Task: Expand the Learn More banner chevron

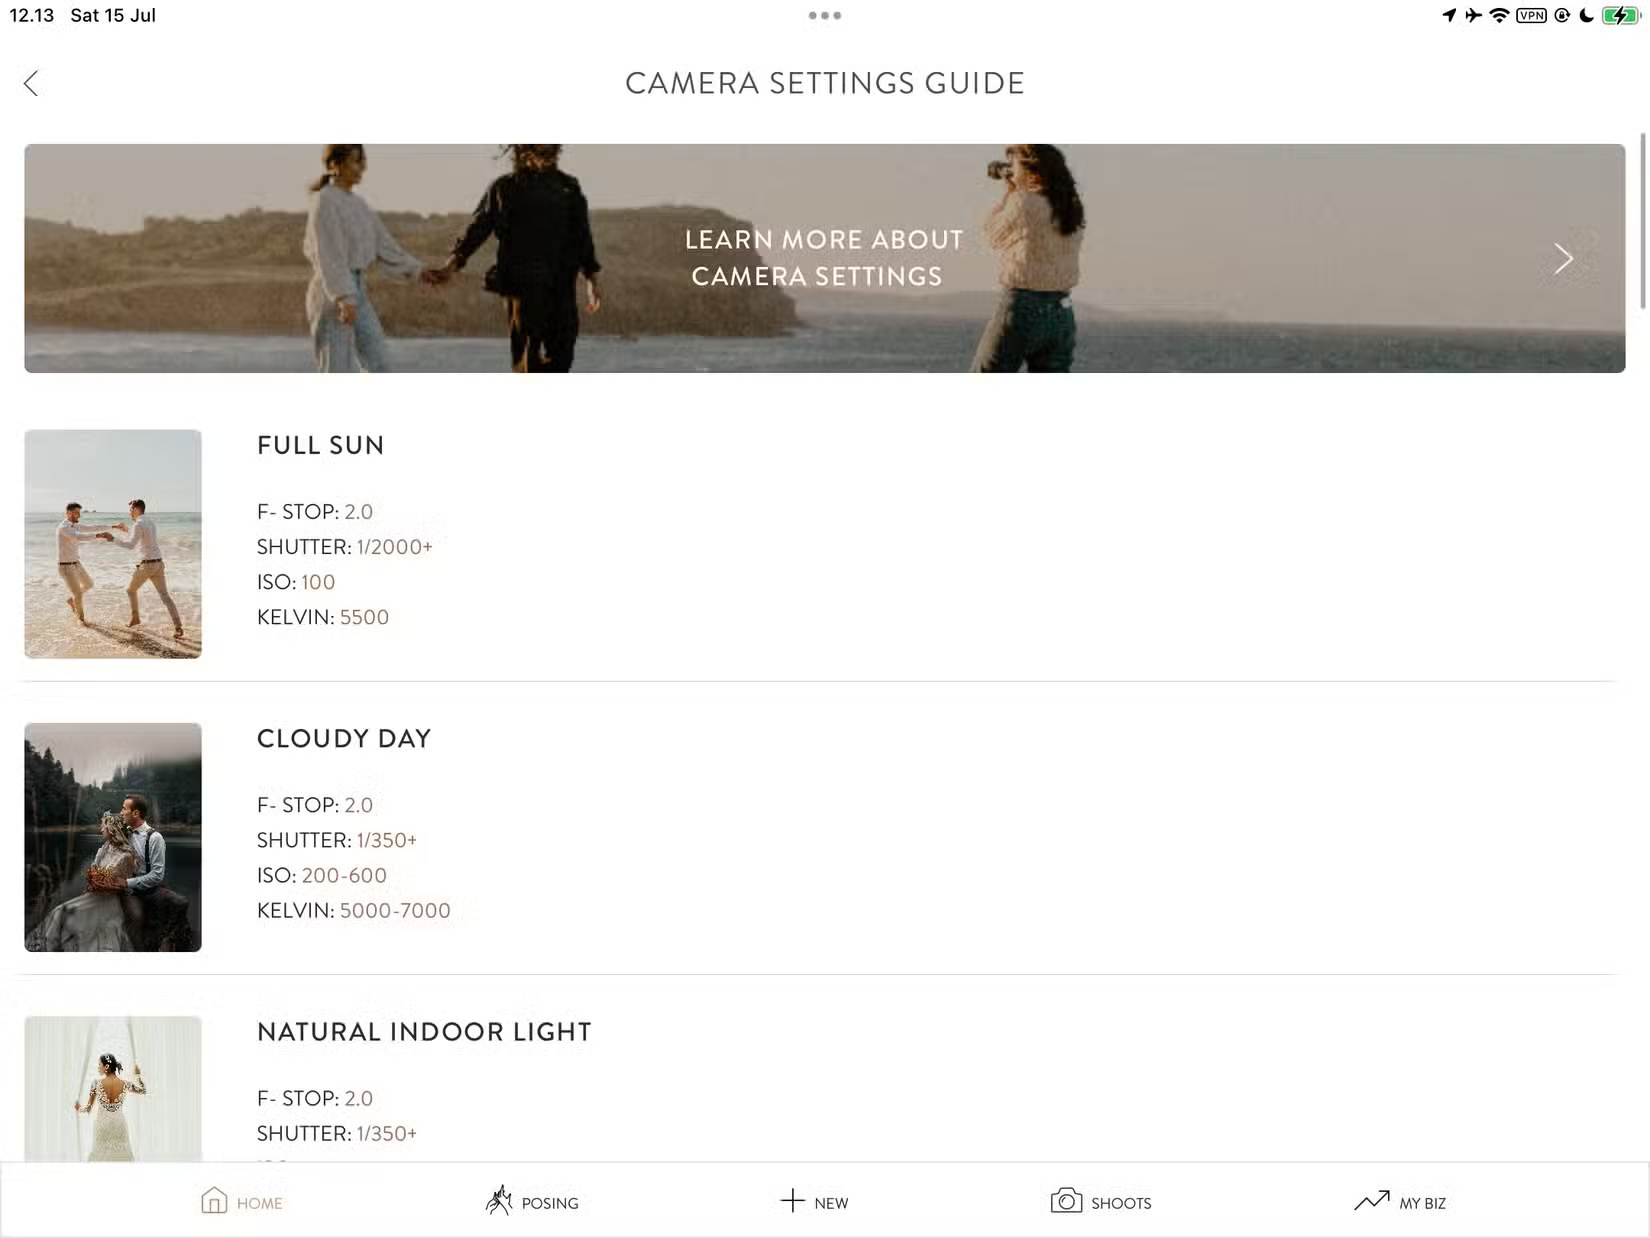Action: click(x=1564, y=259)
